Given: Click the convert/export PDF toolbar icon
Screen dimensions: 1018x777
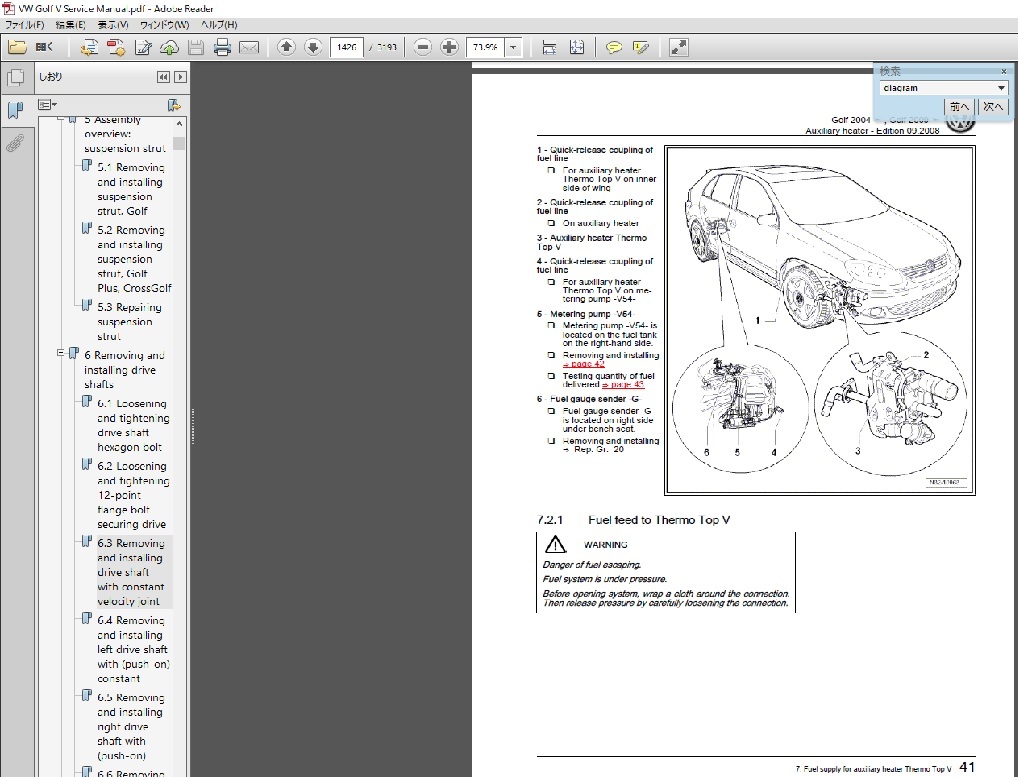Looking at the screenshot, I should 89,47.
